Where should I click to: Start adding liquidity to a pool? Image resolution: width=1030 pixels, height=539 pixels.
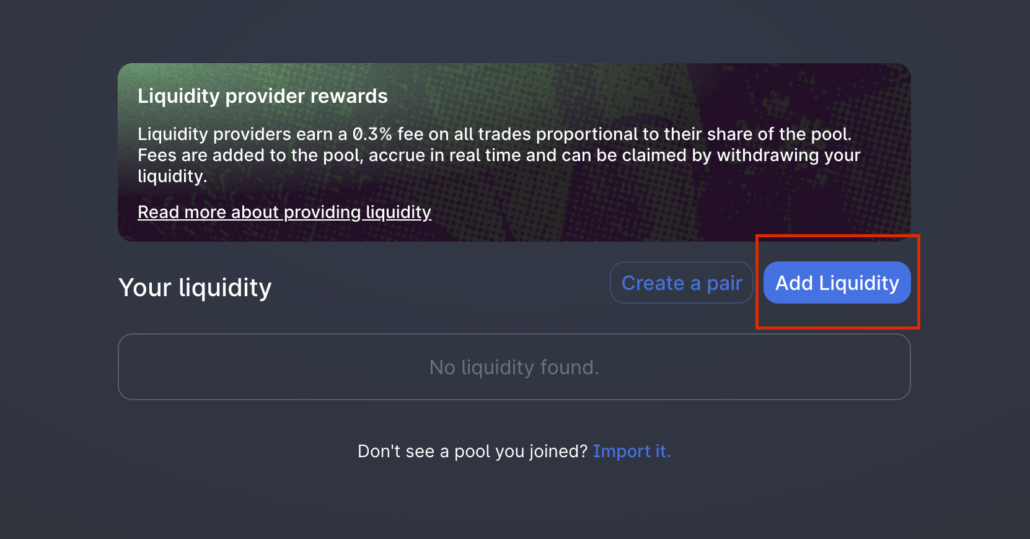837,283
